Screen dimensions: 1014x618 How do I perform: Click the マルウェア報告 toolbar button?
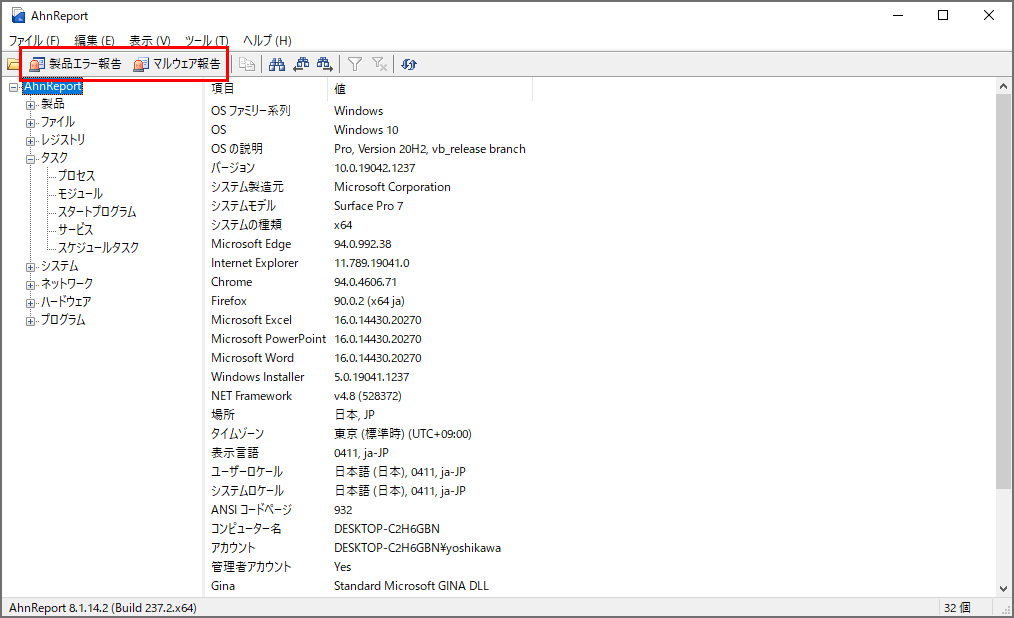[177, 64]
